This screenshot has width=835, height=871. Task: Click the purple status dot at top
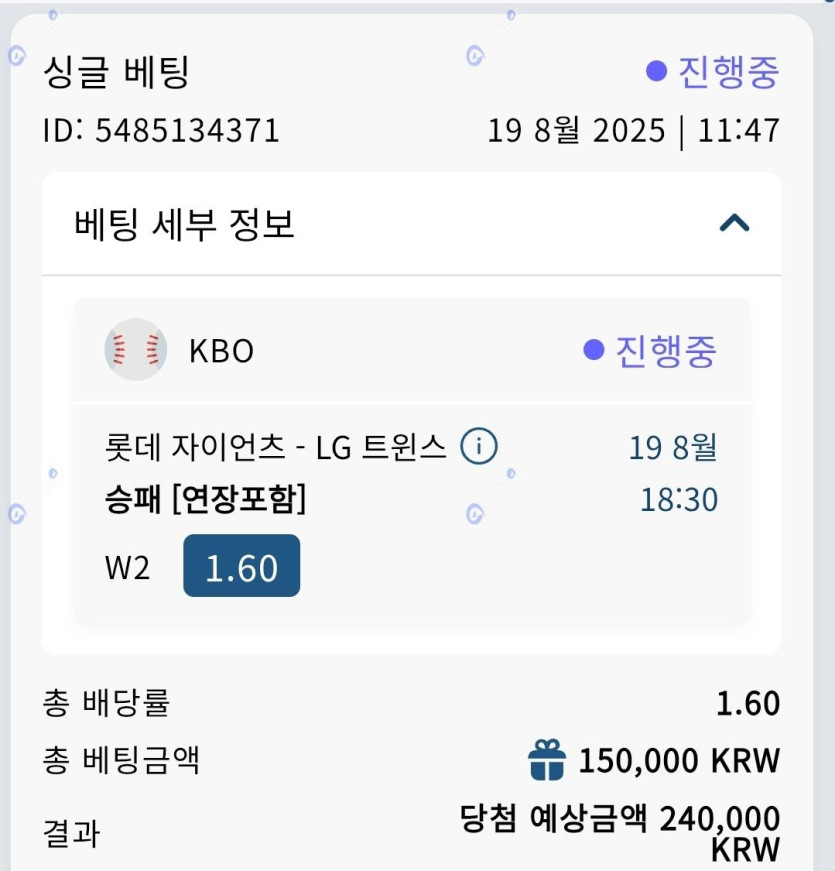click(656, 71)
